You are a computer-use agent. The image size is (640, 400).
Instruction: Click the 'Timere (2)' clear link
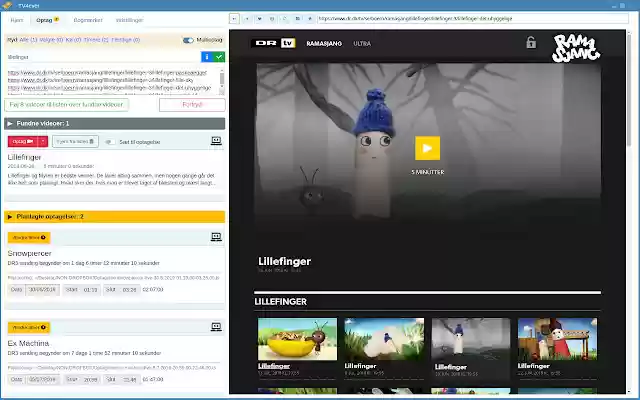(x=96, y=40)
